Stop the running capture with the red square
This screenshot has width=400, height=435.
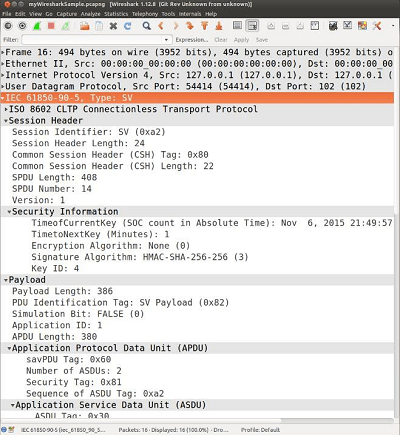click(51, 26)
